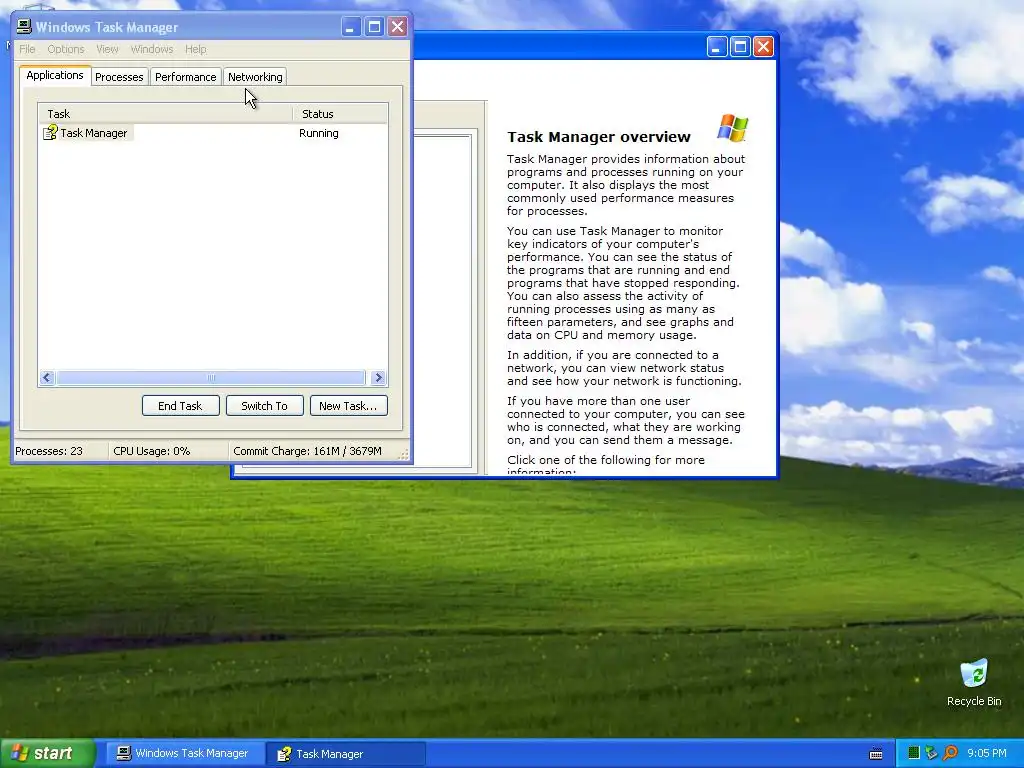Click the task list right scroll arrow
This screenshot has width=1024, height=768.
point(378,377)
